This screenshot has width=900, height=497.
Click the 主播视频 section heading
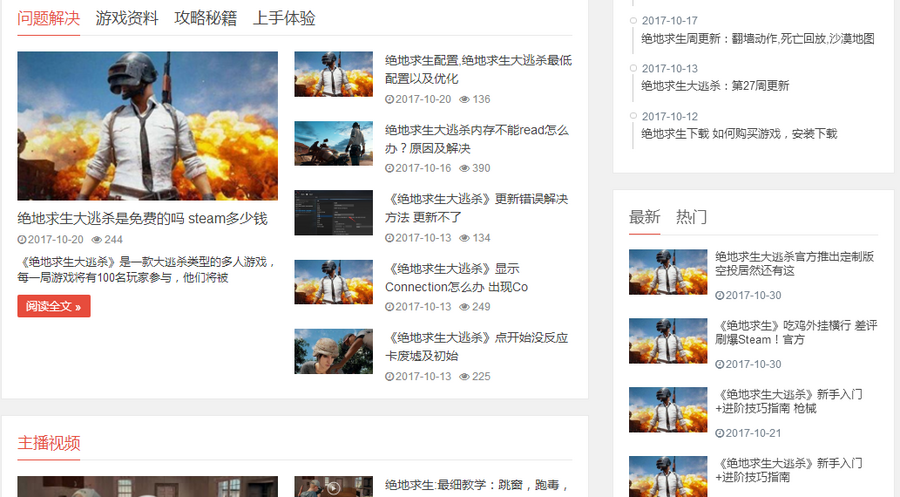[x=49, y=443]
